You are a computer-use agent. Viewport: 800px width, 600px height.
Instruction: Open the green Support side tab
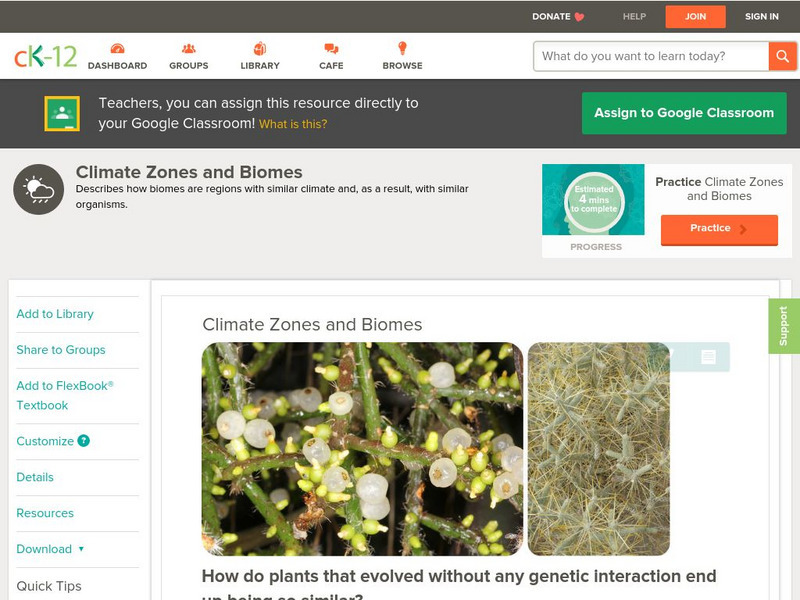[784, 326]
